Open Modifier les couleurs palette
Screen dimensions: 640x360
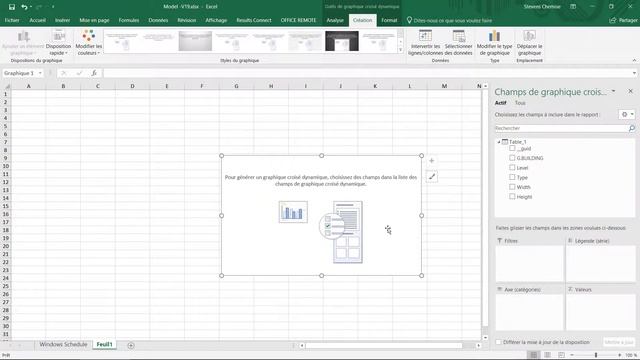pyautogui.click(x=89, y=42)
